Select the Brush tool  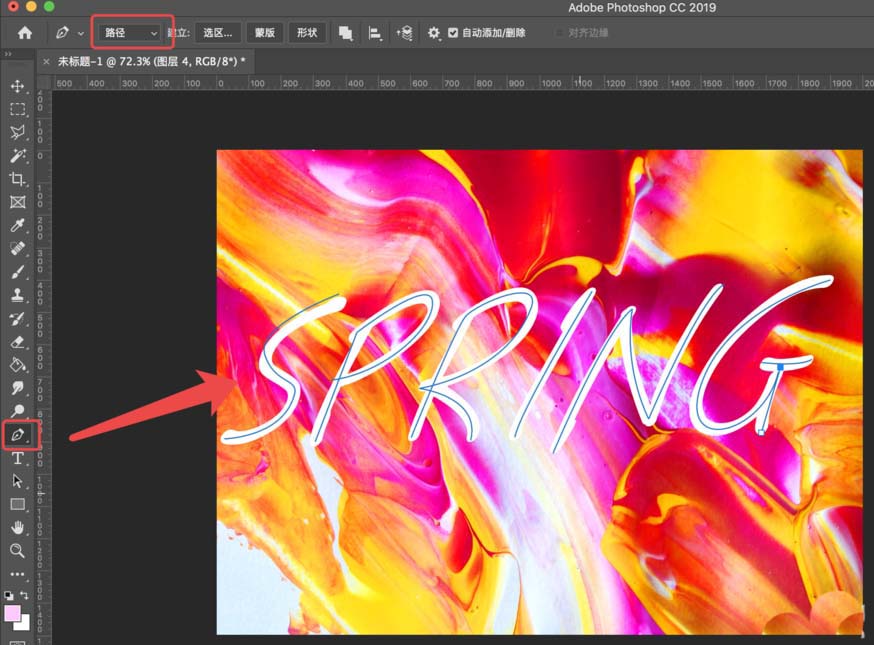click(17, 271)
